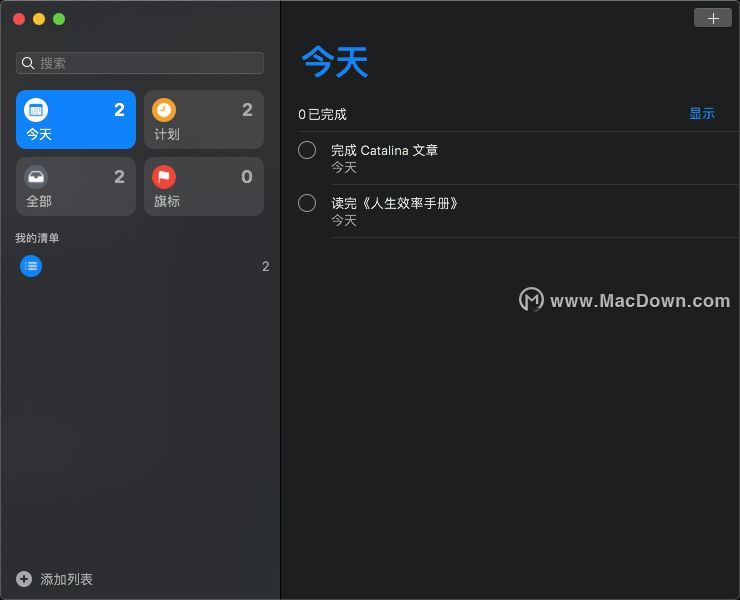Select the reminder text 读完《人生效率手册》
Screen dimensions: 740x600
pyautogui.click(x=395, y=203)
